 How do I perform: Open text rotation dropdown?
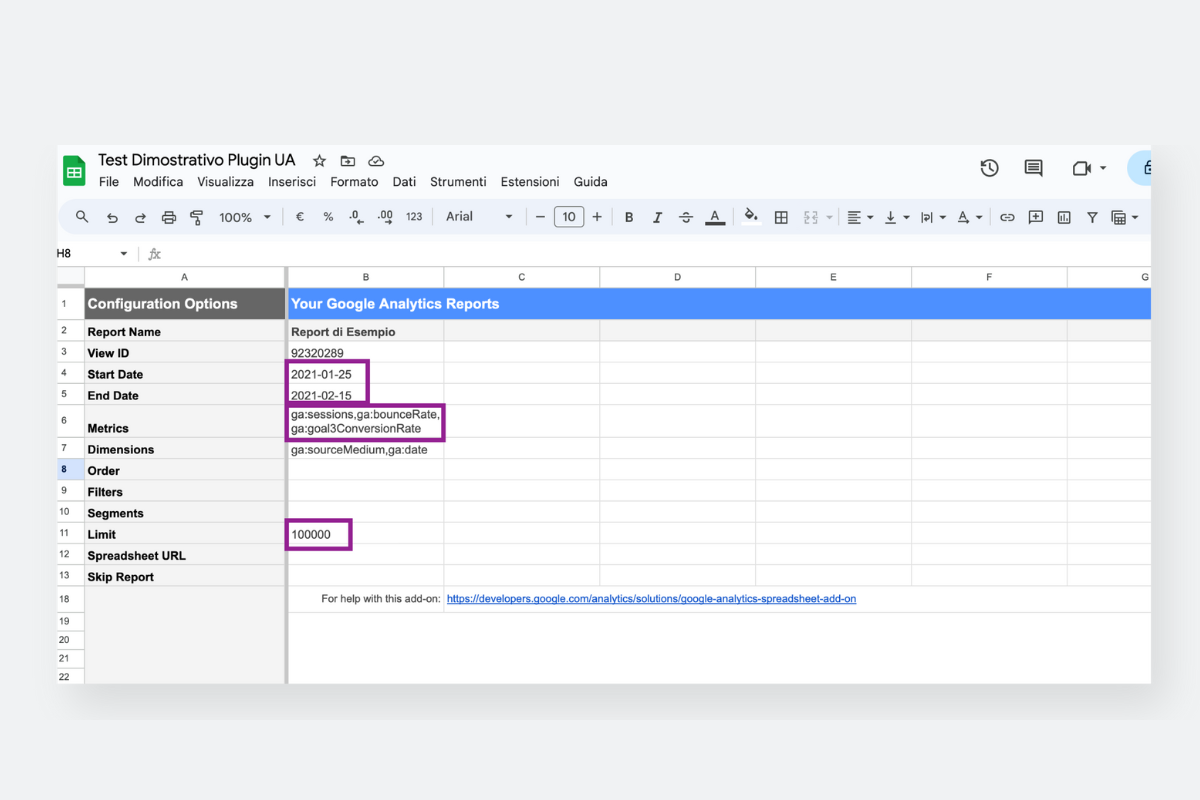tap(969, 217)
